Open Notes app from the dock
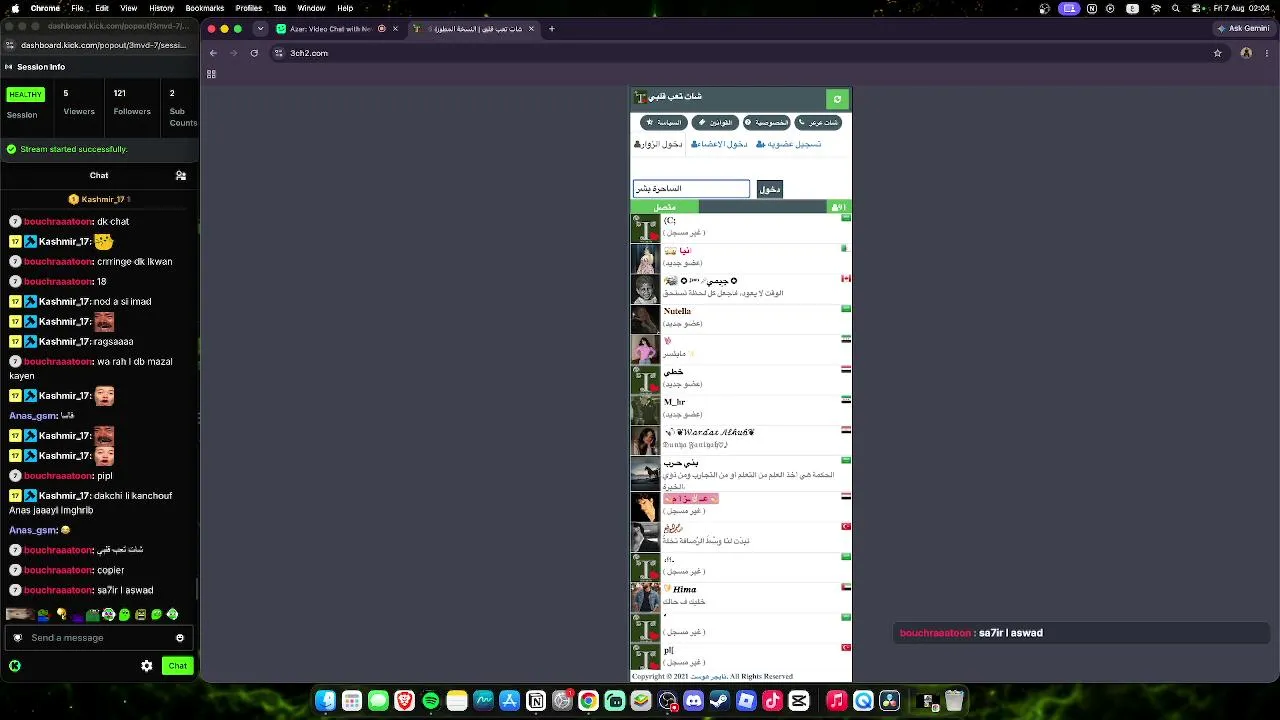 point(457,701)
